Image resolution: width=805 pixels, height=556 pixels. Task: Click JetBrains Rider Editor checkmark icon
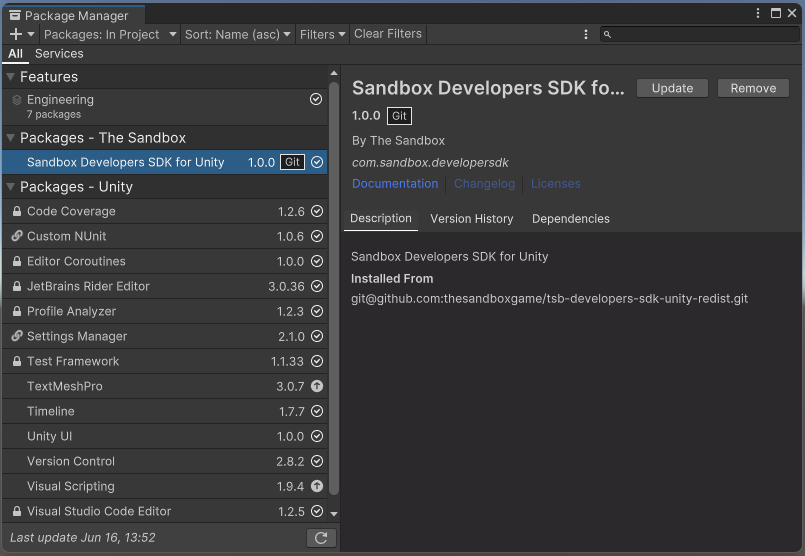[317, 286]
